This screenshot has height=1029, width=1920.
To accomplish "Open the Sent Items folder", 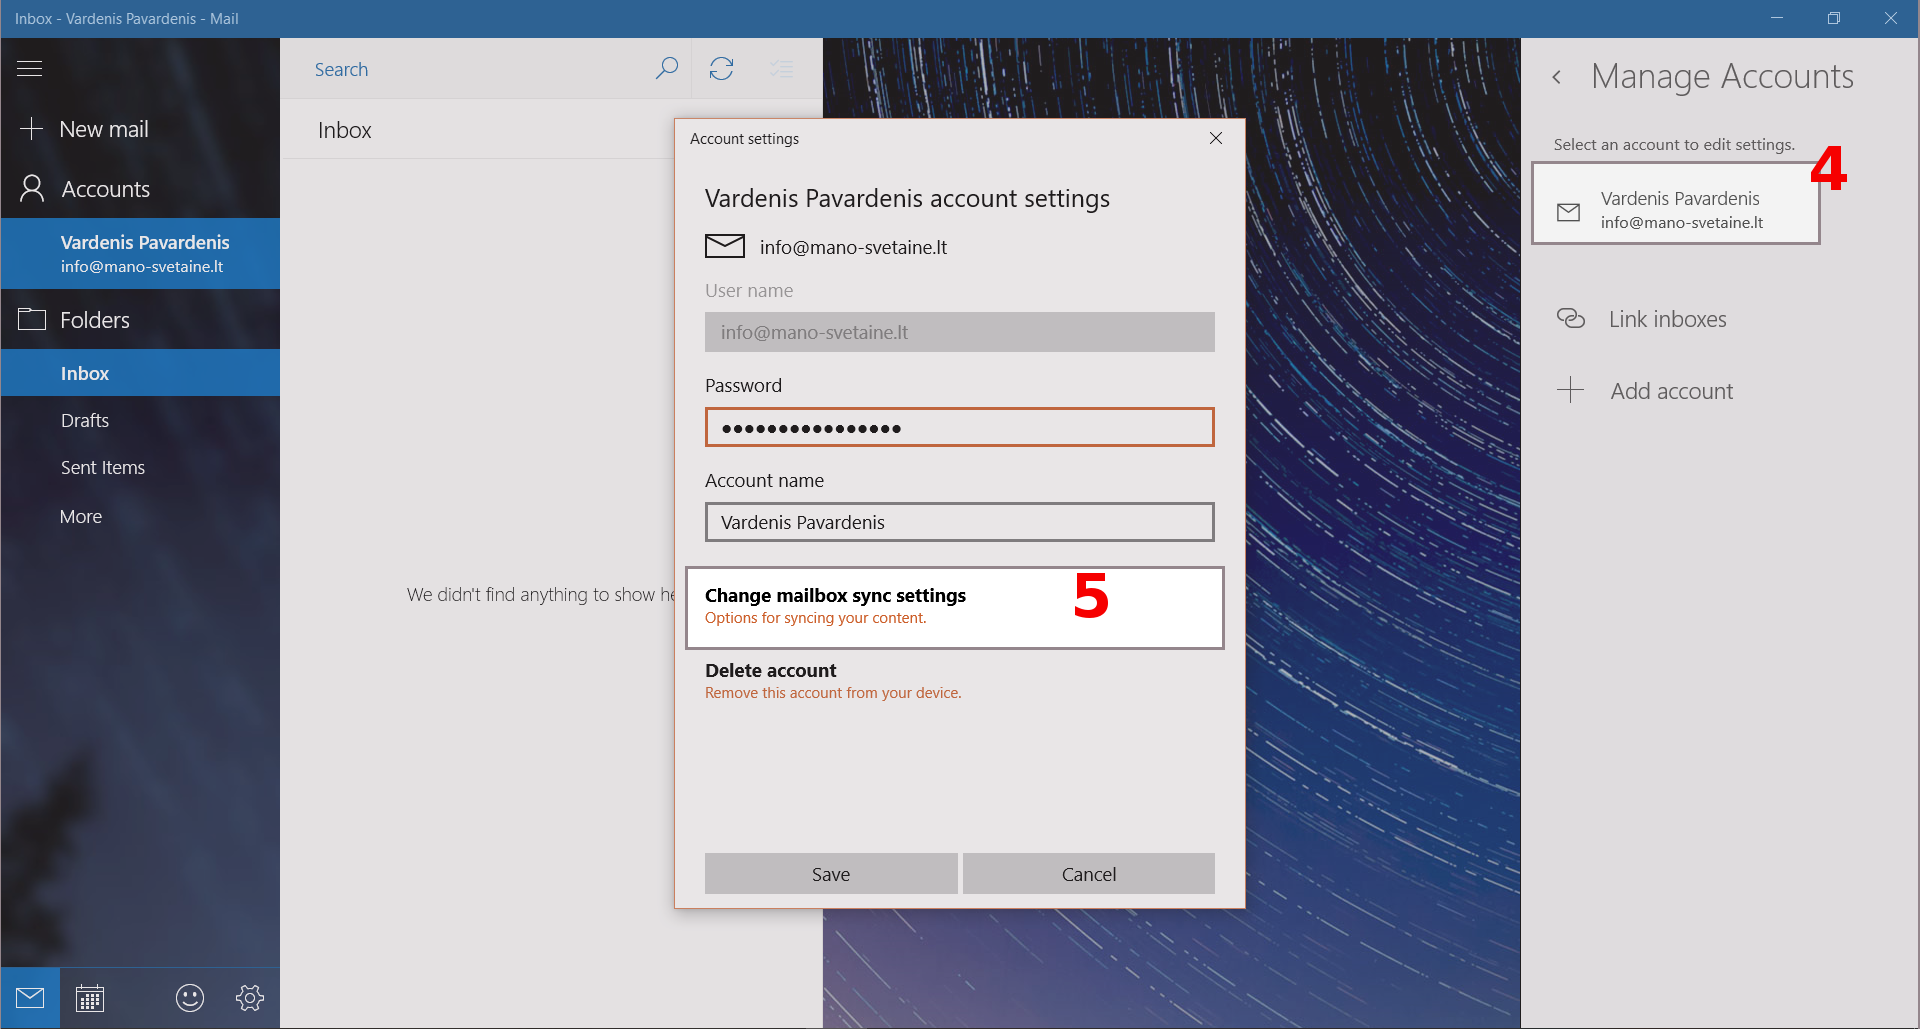I will [x=103, y=468].
